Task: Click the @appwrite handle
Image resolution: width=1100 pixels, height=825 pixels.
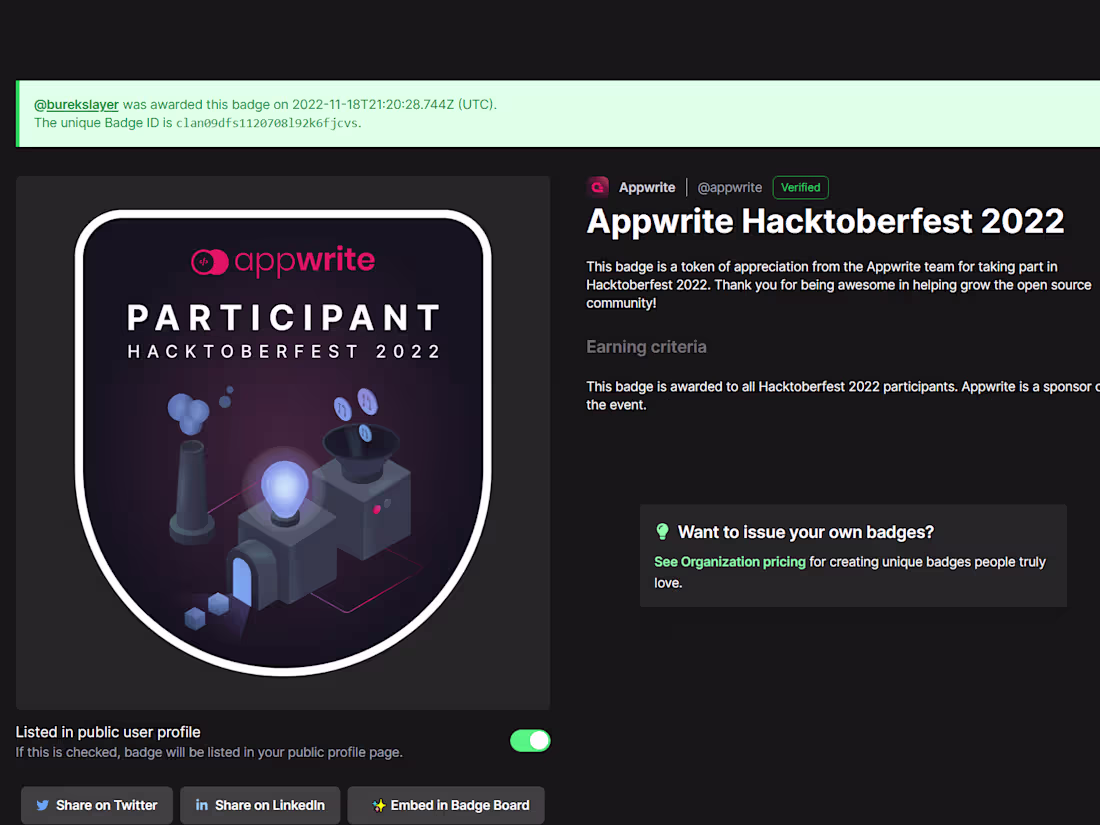Action: (730, 187)
